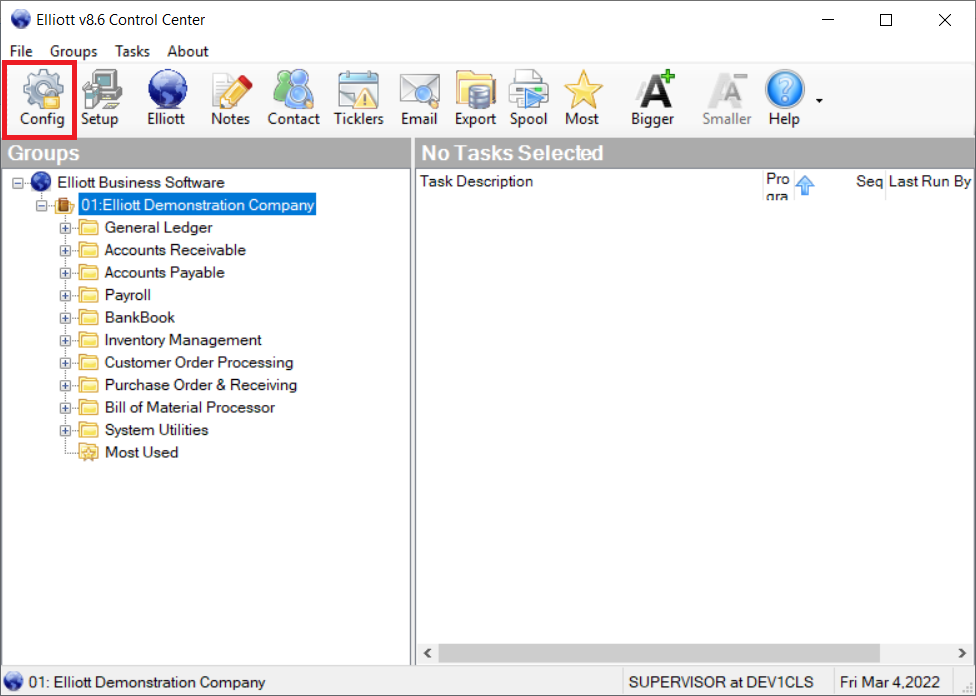Click the blue sort arrow column header

(x=805, y=185)
